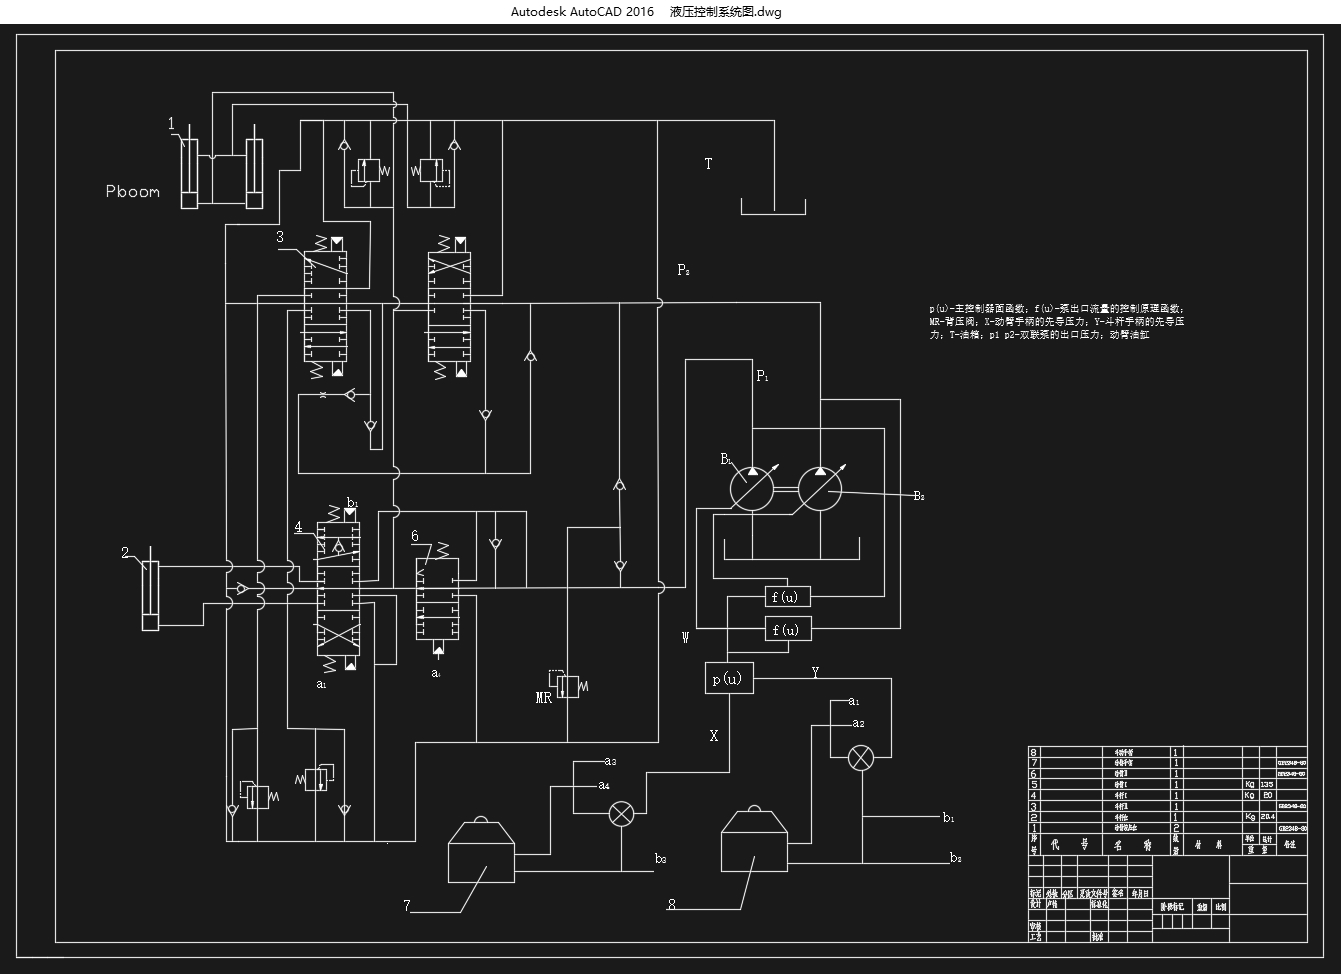
Task: Select the MR back-pressure valve symbol
Action: [566, 685]
